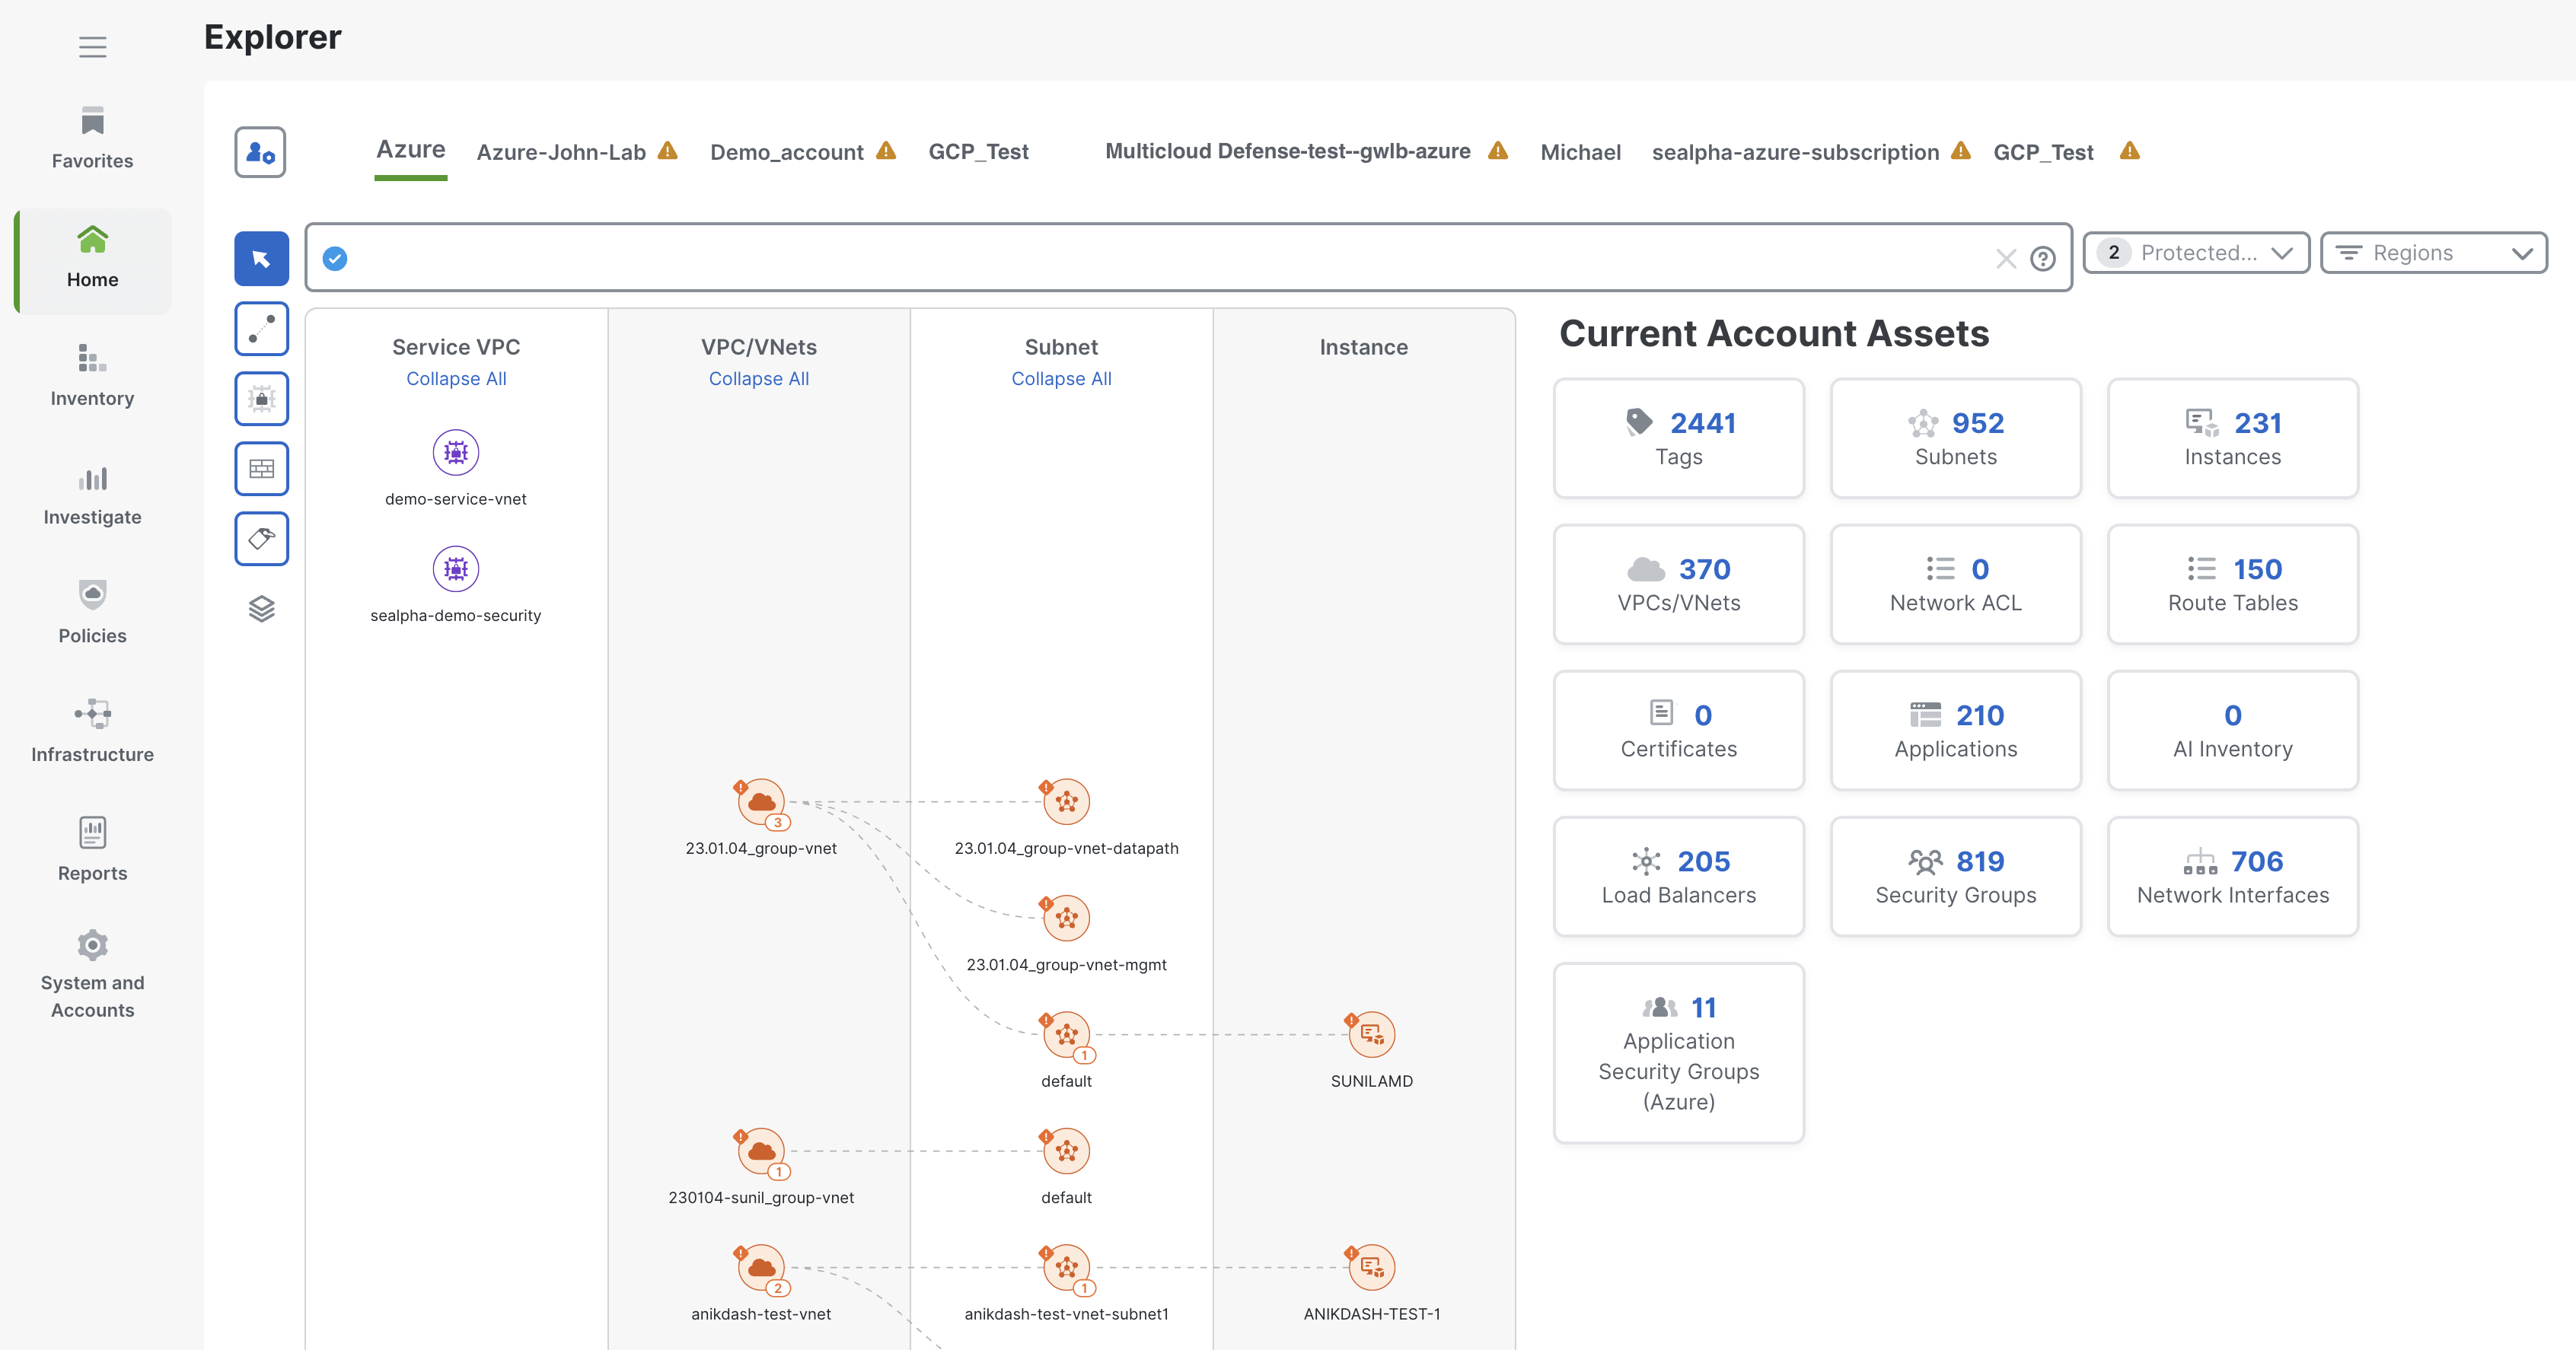Image resolution: width=2576 pixels, height=1350 pixels.
Task: Select the pointer arrow tool
Action: pyautogui.click(x=261, y=259)
